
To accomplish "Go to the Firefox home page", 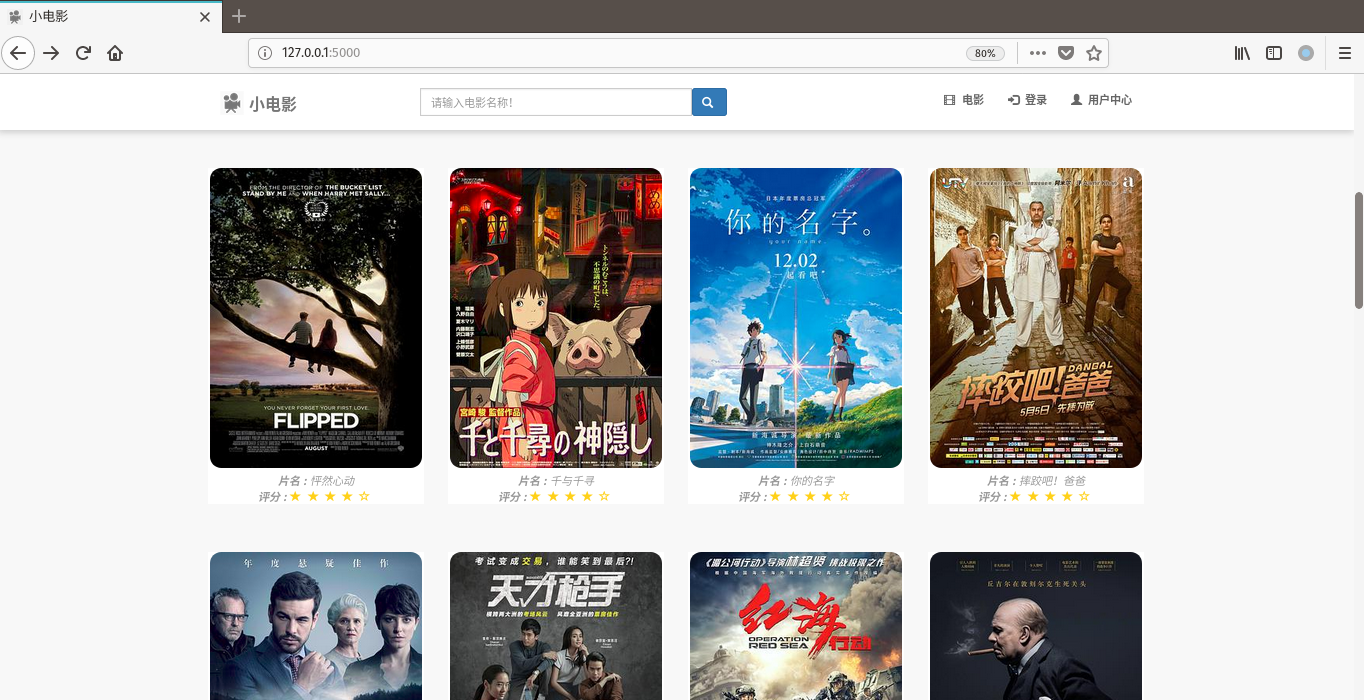I will [115, 53].
